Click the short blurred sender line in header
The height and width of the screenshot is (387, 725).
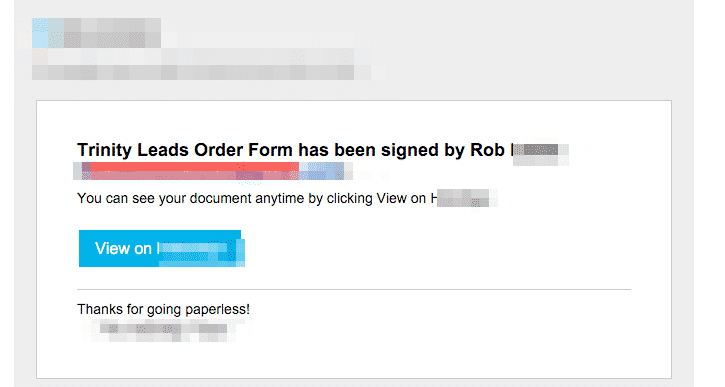point(193,56)
